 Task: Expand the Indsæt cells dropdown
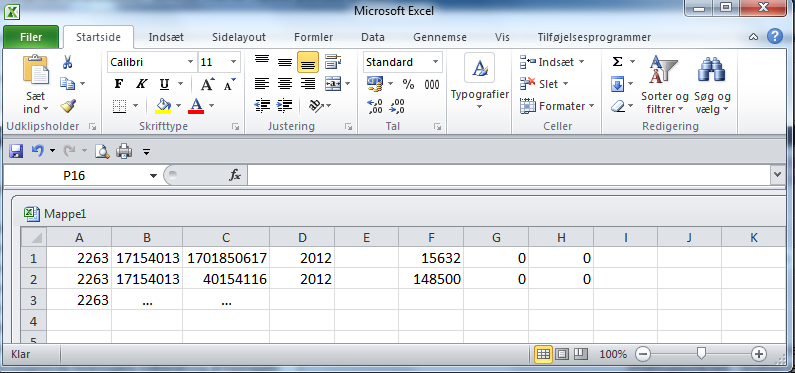pyautogui.click(x=582, y=62)
